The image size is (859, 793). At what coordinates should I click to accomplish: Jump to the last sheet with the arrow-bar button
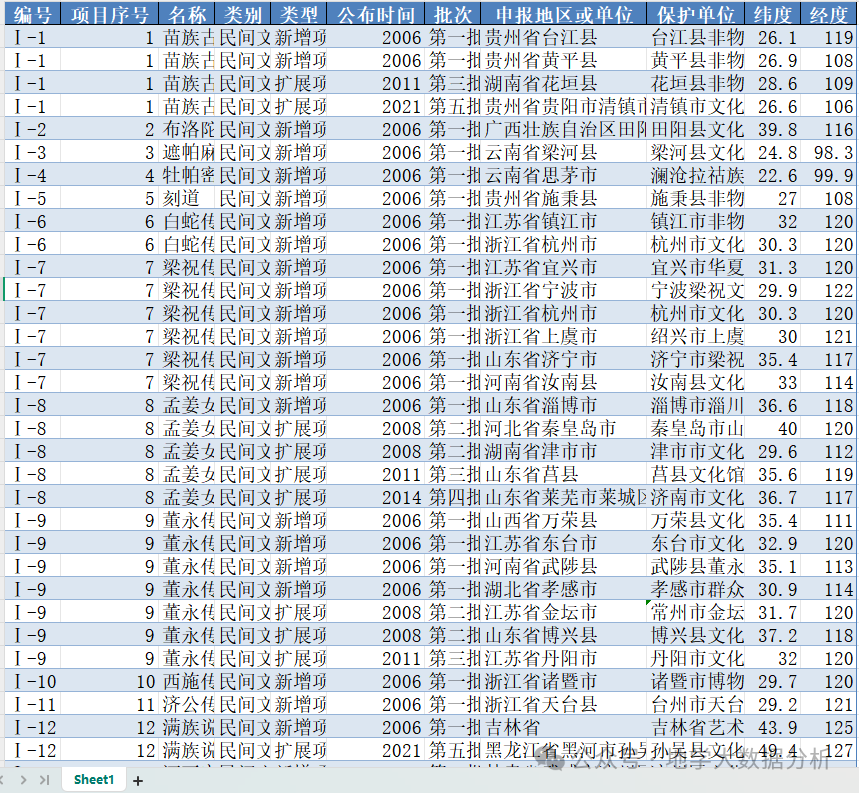tap(45, 780)
